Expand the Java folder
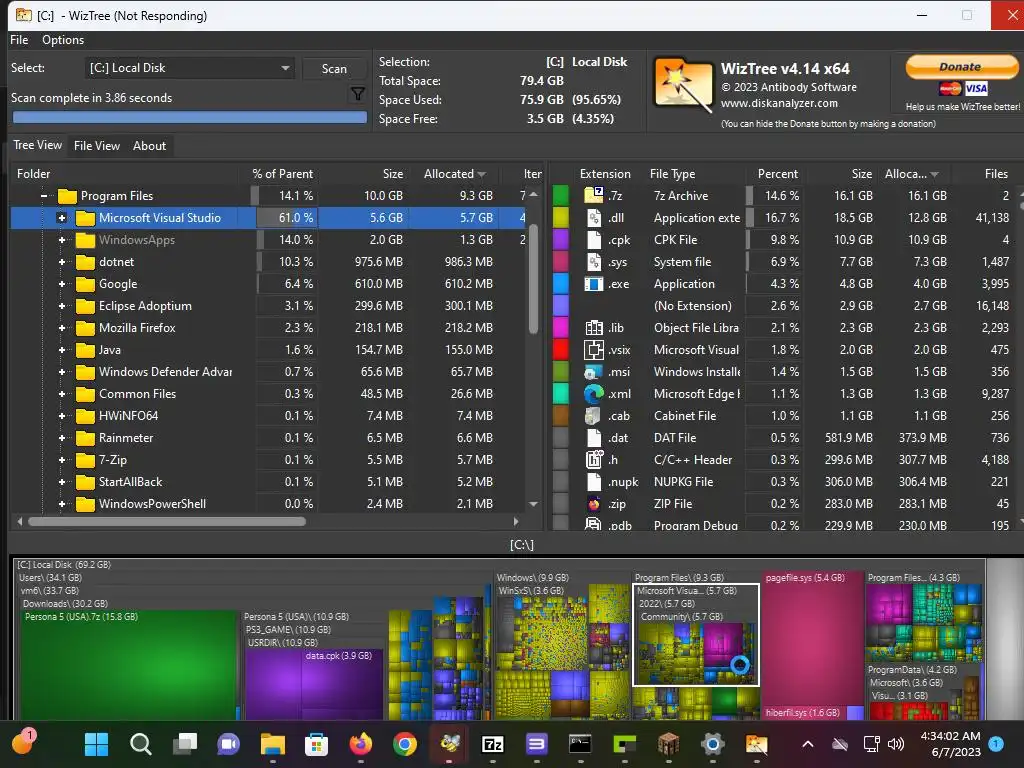 click(62, 350)
